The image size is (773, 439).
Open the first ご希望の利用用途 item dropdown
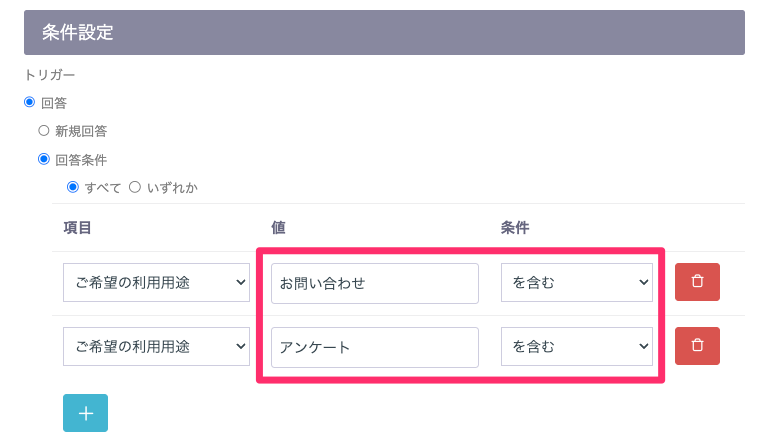[x=156, y=283]
